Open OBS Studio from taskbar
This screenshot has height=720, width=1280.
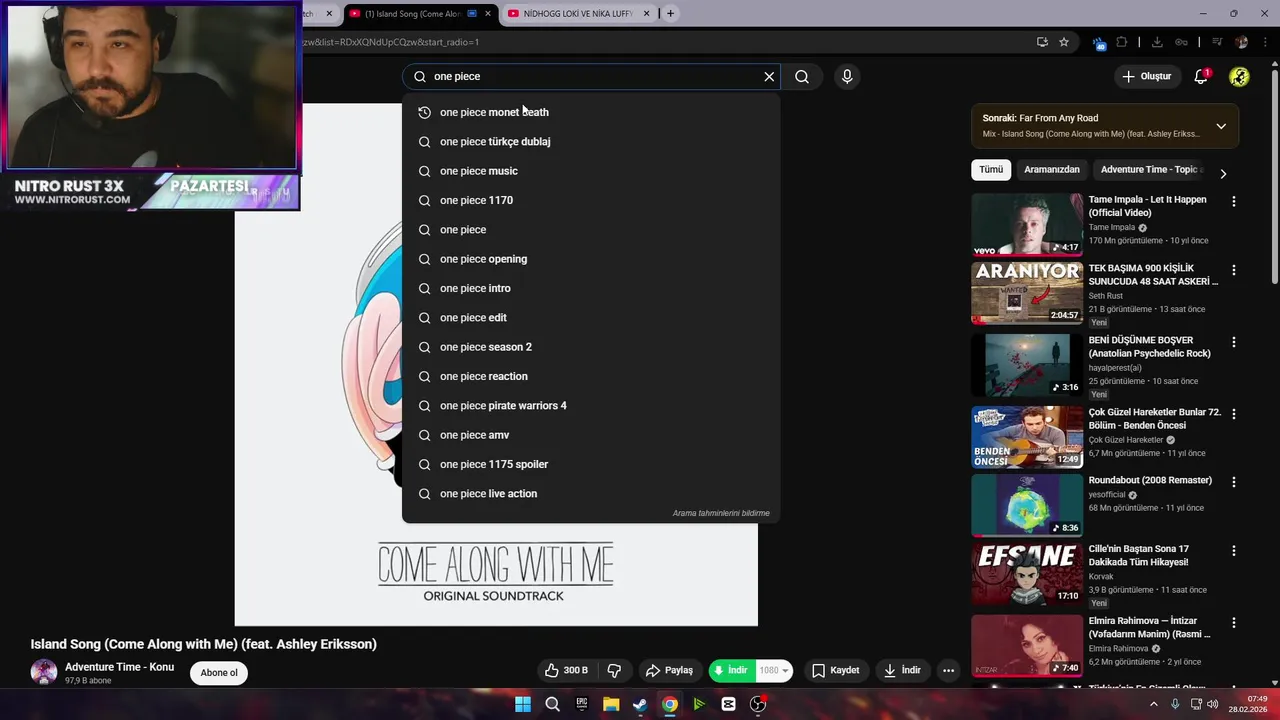758,704
